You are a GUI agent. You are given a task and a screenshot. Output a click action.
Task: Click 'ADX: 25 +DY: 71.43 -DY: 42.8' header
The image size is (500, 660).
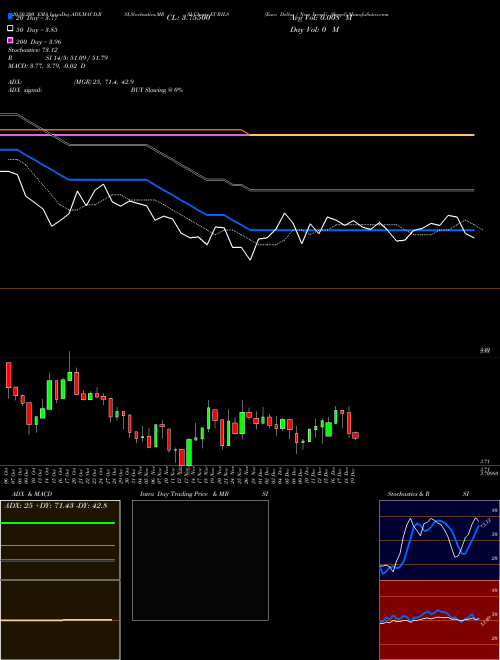point(56,505)
